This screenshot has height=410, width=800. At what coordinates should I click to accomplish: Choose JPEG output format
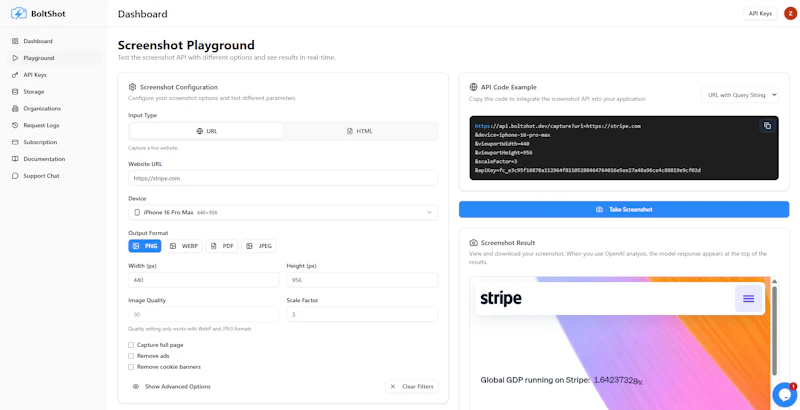259,246
